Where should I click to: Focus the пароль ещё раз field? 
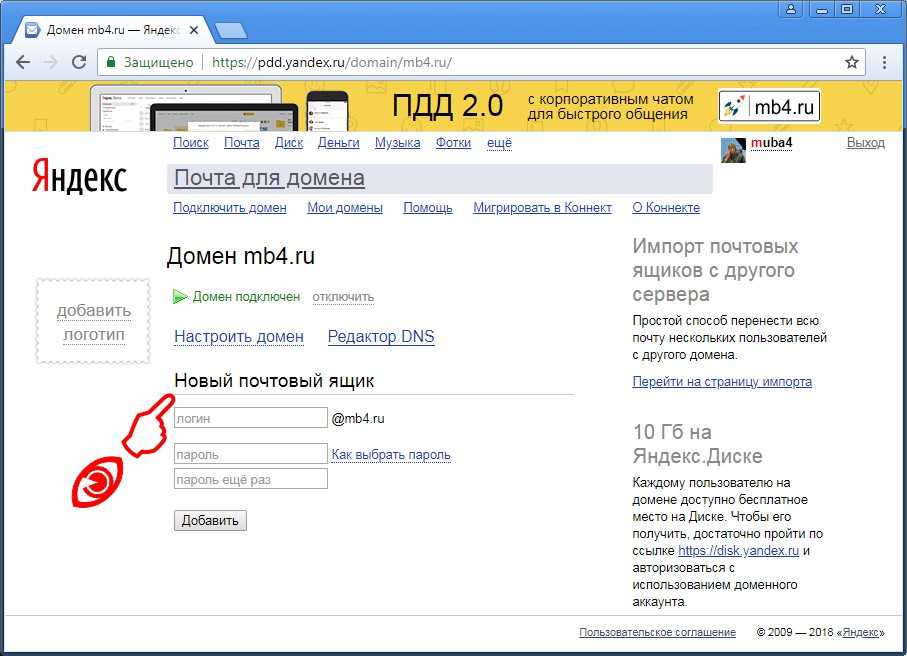pos(250,479)
